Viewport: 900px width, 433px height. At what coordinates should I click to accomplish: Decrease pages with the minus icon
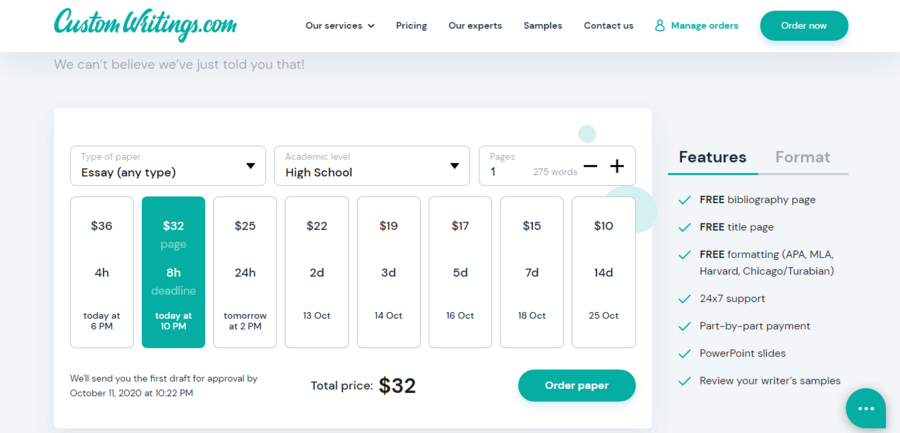(590, 167)
